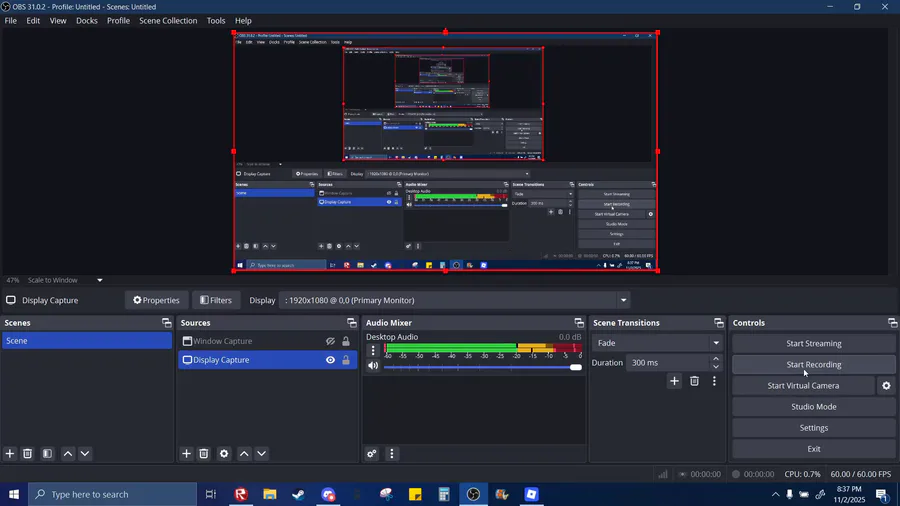Open the File menu
900x506 pixels.
click(11, 21)
